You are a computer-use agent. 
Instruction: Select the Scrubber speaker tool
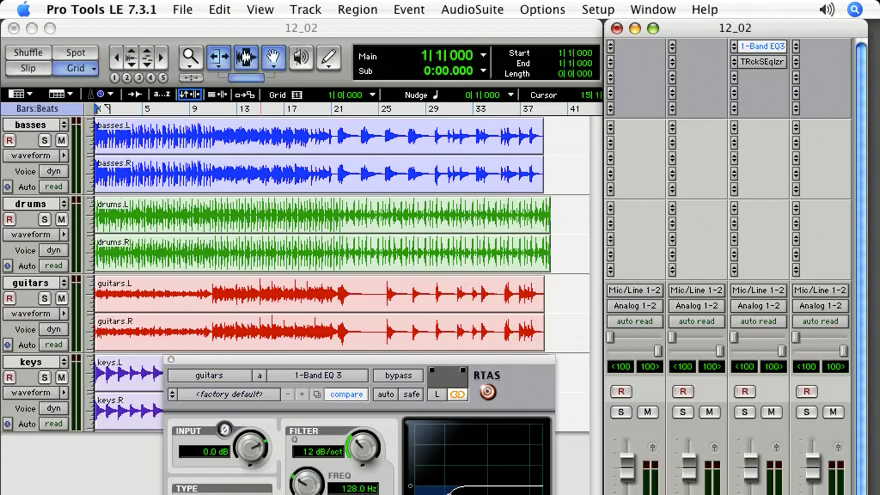pyautogui.click(x=301, y=57)
